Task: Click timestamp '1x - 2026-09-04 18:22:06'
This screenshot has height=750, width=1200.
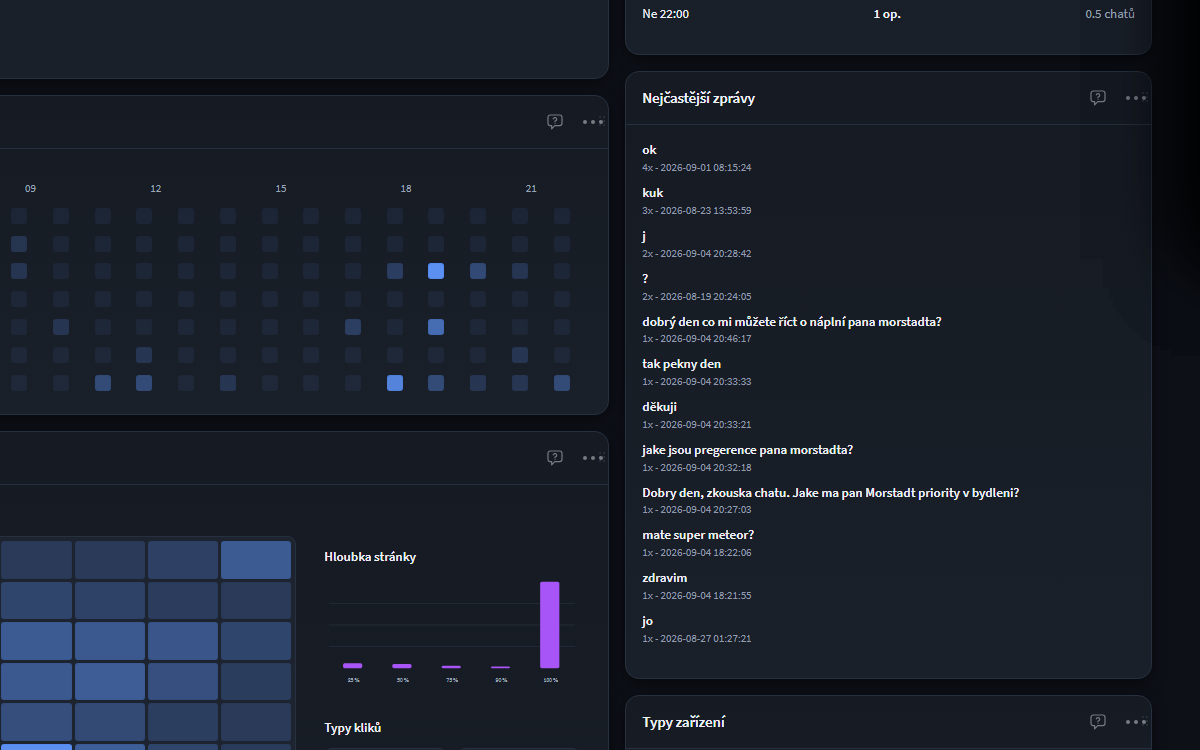Action: point(697,552)
